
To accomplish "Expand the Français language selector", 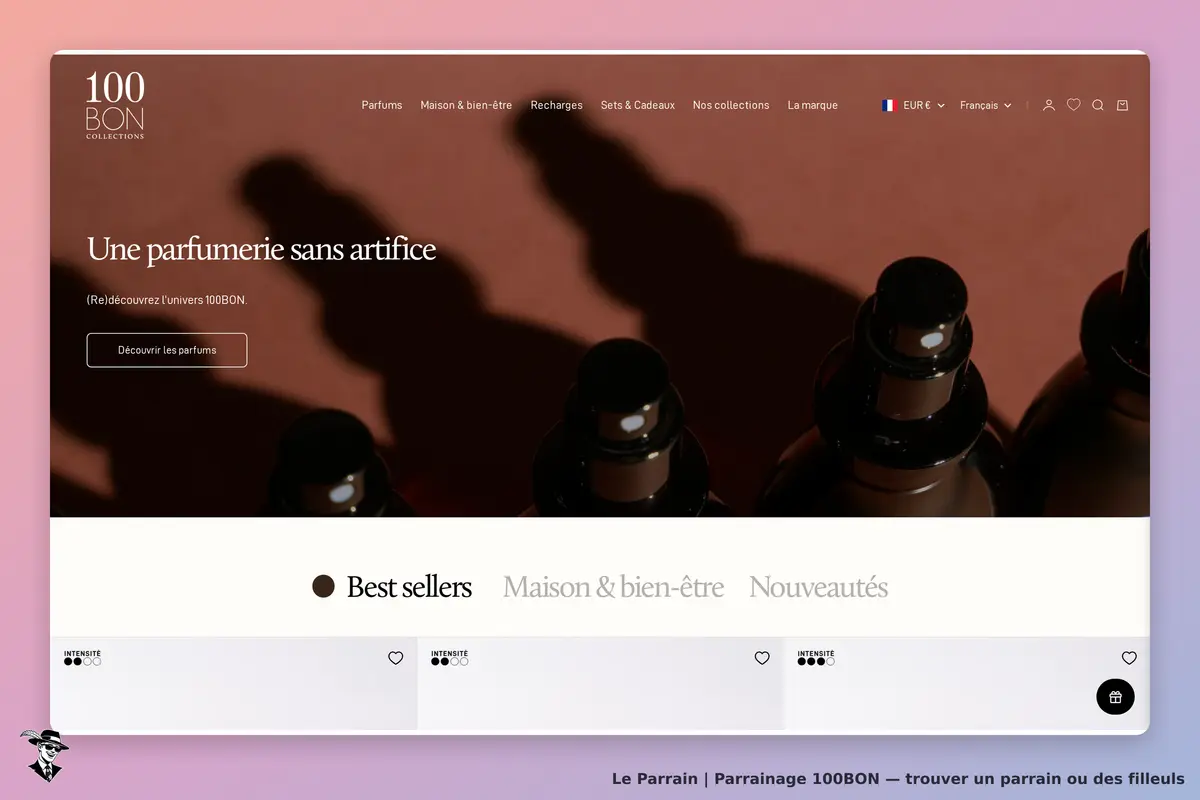I will (986, 105).
